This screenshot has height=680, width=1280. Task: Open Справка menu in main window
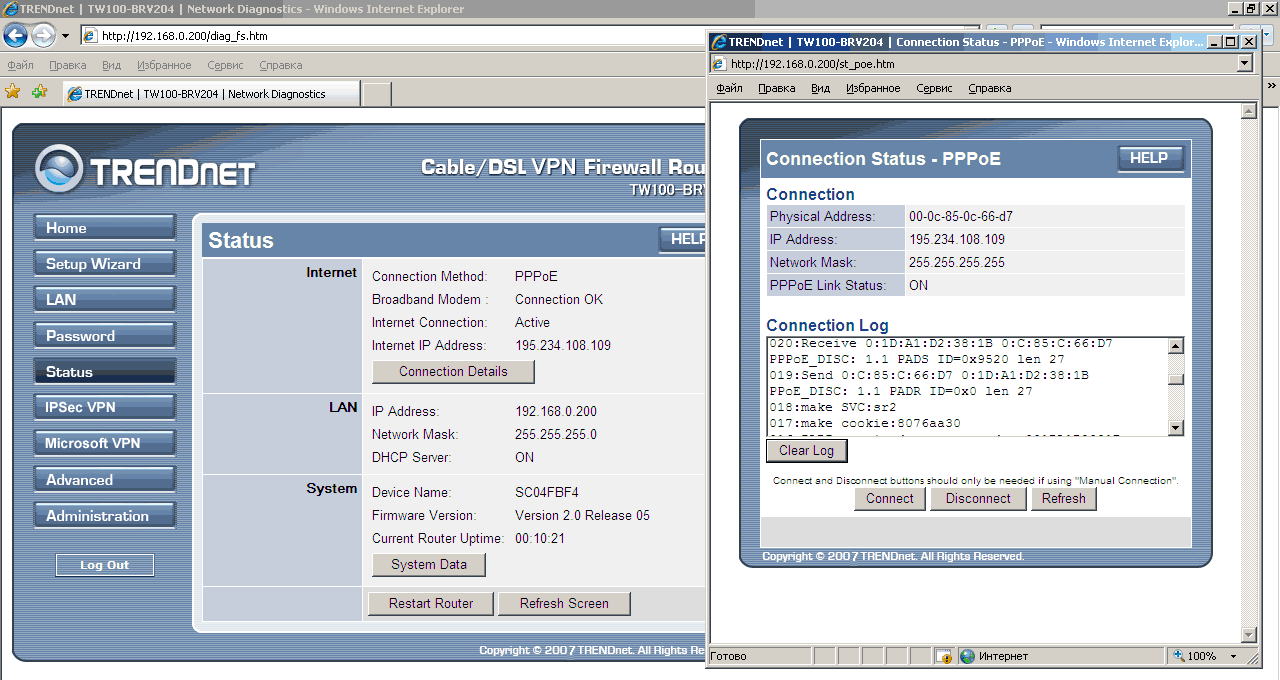pos(280,65)
